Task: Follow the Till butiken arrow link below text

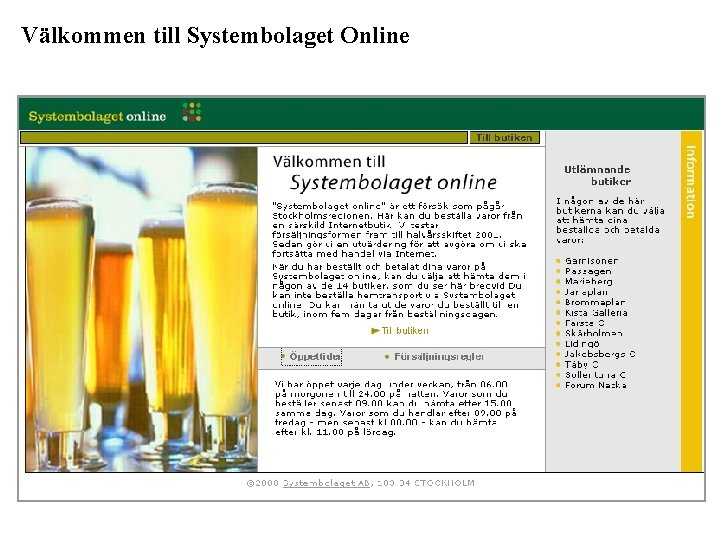Action: pos(399,331)
